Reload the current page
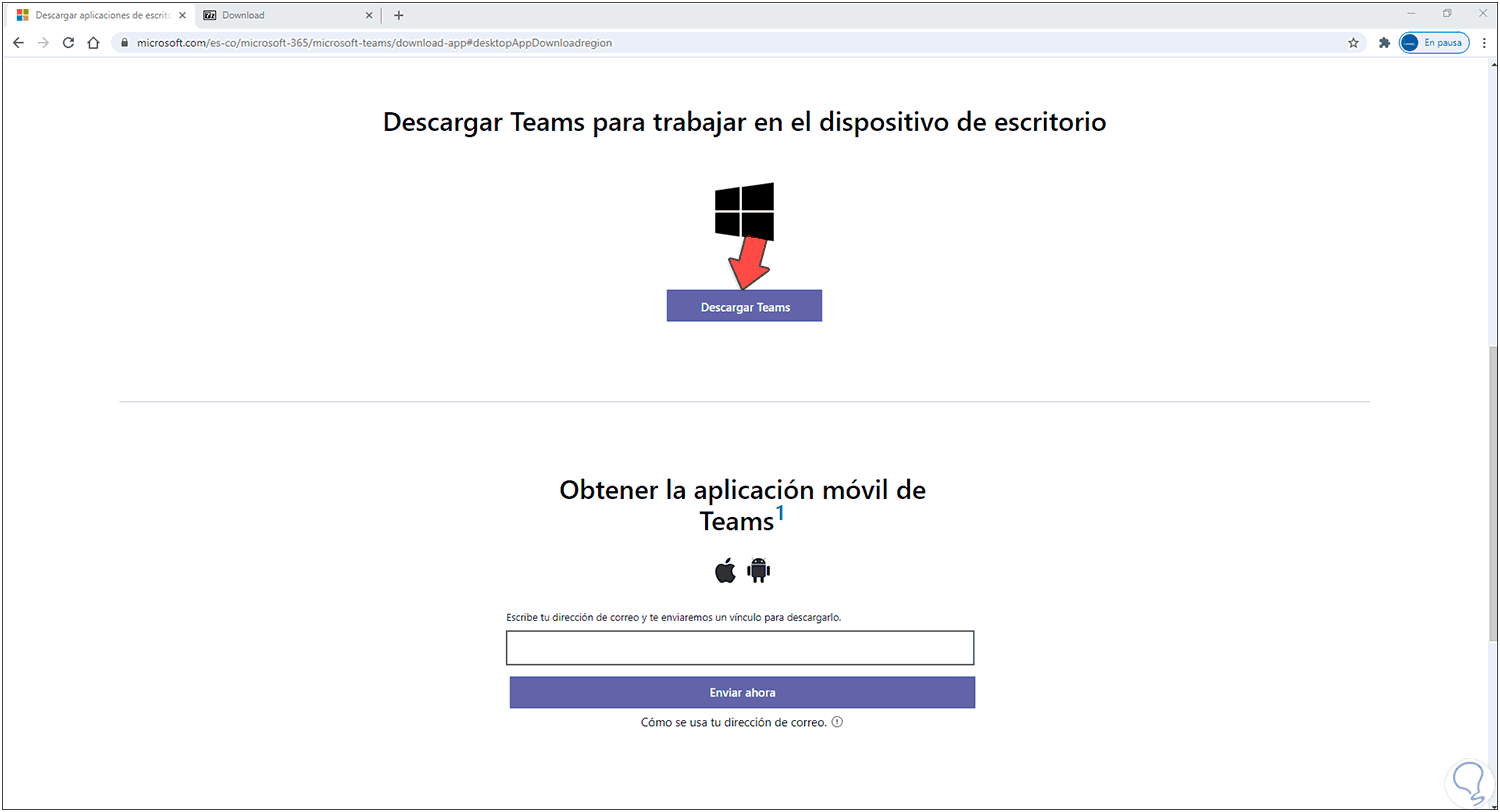Image resolution: width=1500 pixels, height=812 pixels. (68, 43)
